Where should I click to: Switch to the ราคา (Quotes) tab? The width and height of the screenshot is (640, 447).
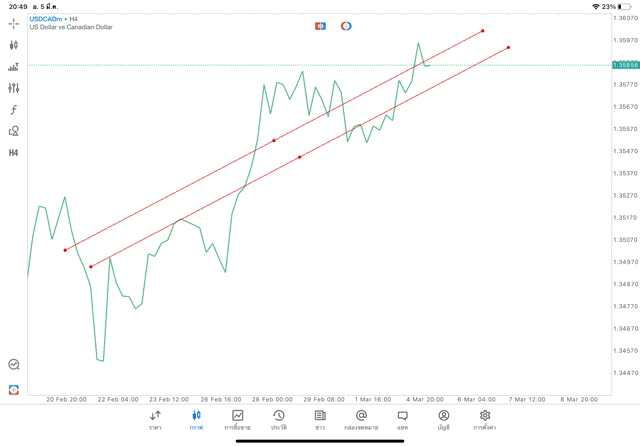pos(155,420)
